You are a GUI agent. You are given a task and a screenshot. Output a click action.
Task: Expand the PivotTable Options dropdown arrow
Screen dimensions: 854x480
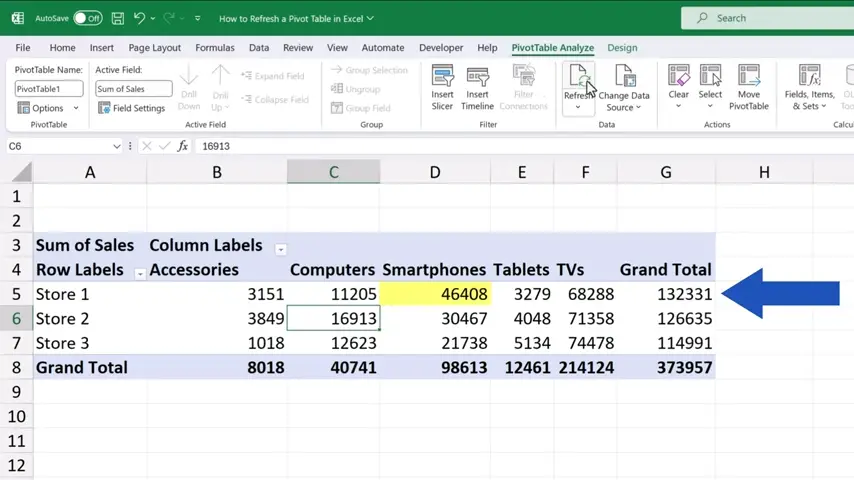pos(75,108)
